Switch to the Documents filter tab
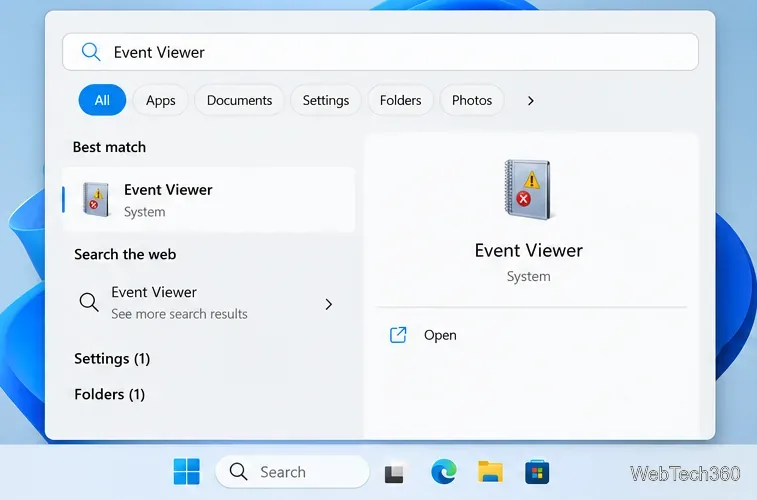The image size is (757, 500). pos(239,100)
